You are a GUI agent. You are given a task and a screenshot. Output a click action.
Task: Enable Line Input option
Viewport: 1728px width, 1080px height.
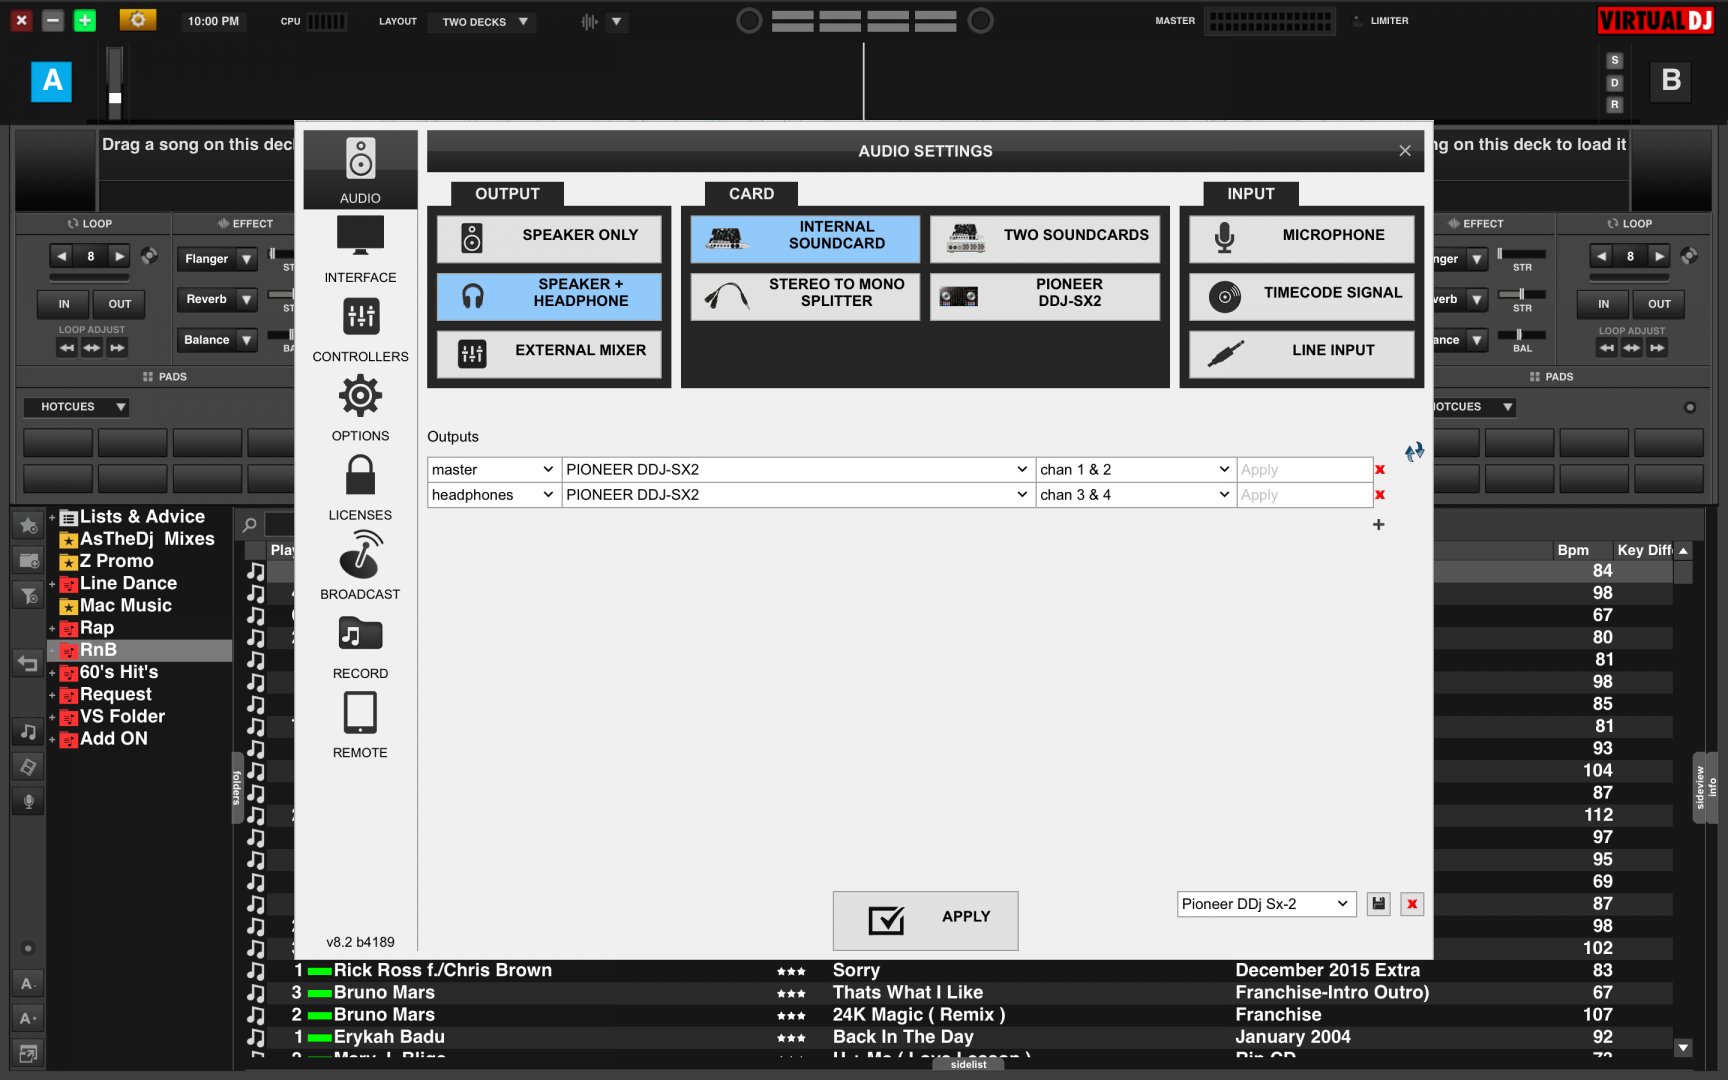[x=1302, y=353]
